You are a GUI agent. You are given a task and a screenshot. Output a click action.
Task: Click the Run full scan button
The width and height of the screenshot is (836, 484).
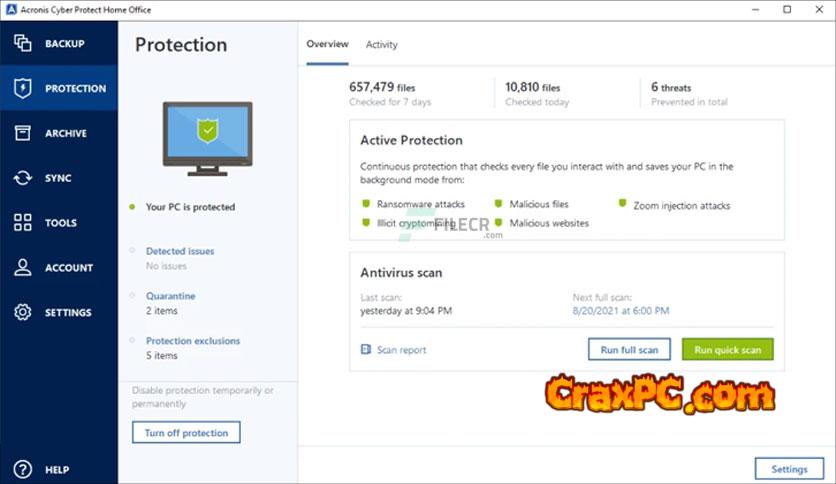[x=629, y=350]
